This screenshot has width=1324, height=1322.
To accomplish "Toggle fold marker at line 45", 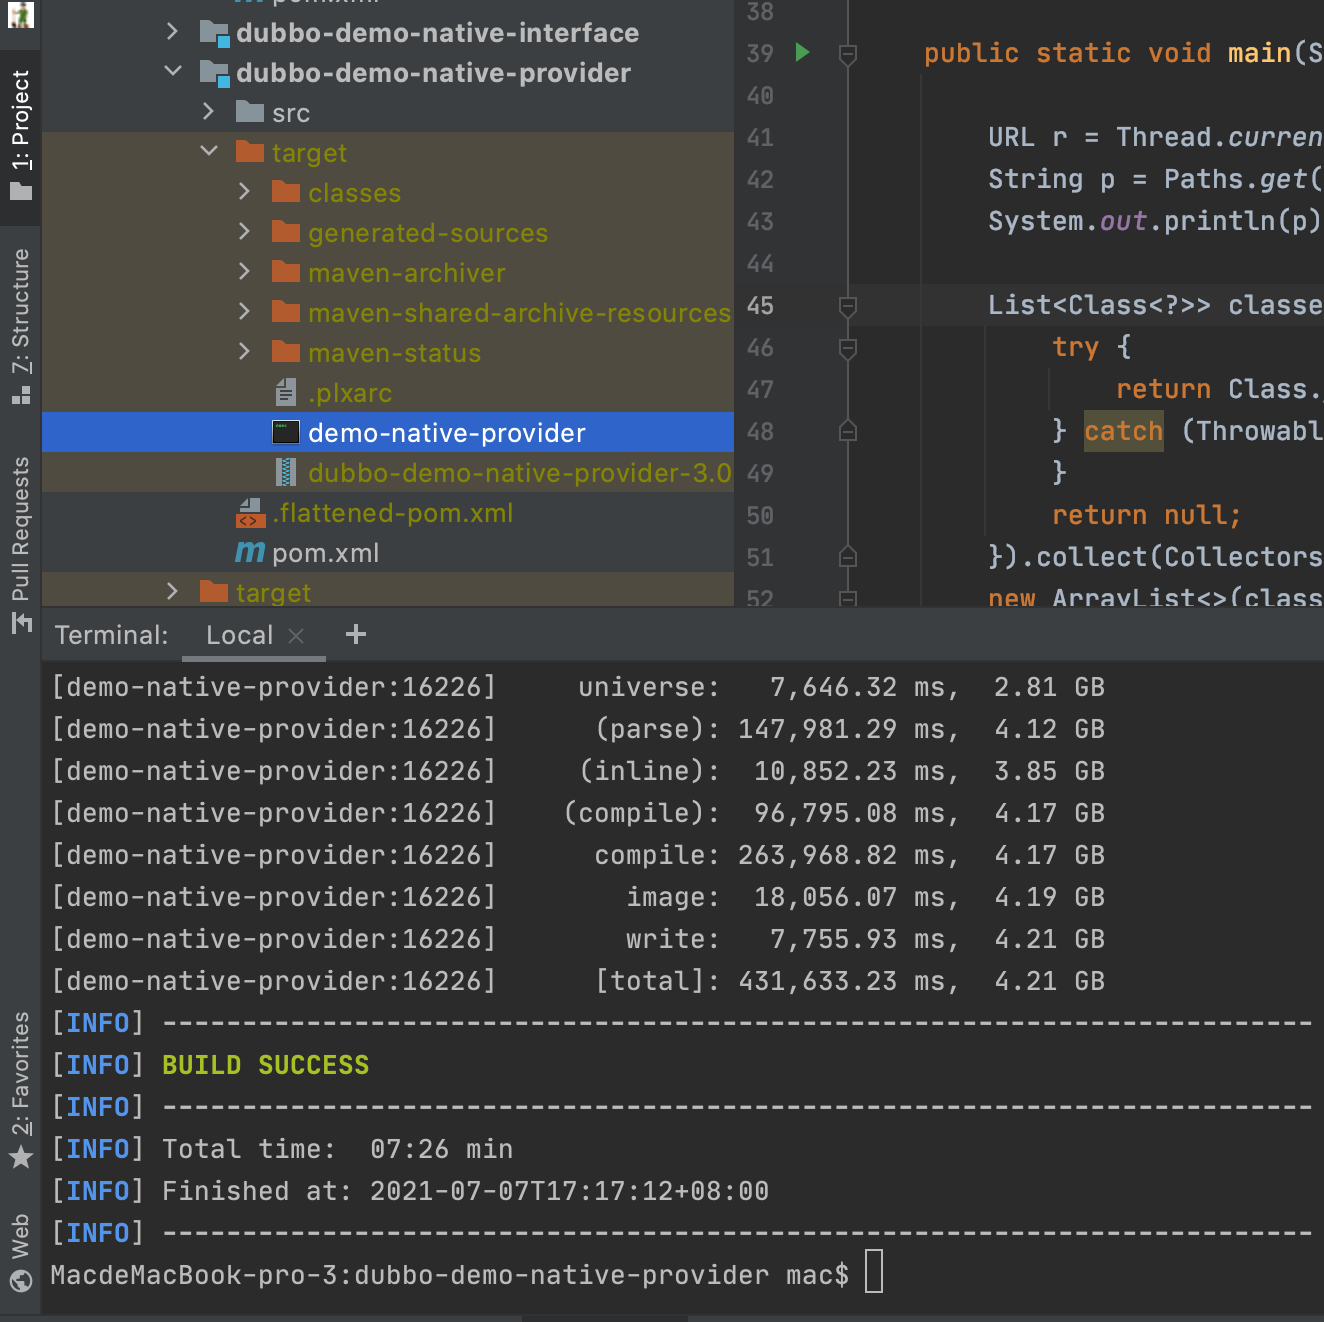I will click(848, 306).
